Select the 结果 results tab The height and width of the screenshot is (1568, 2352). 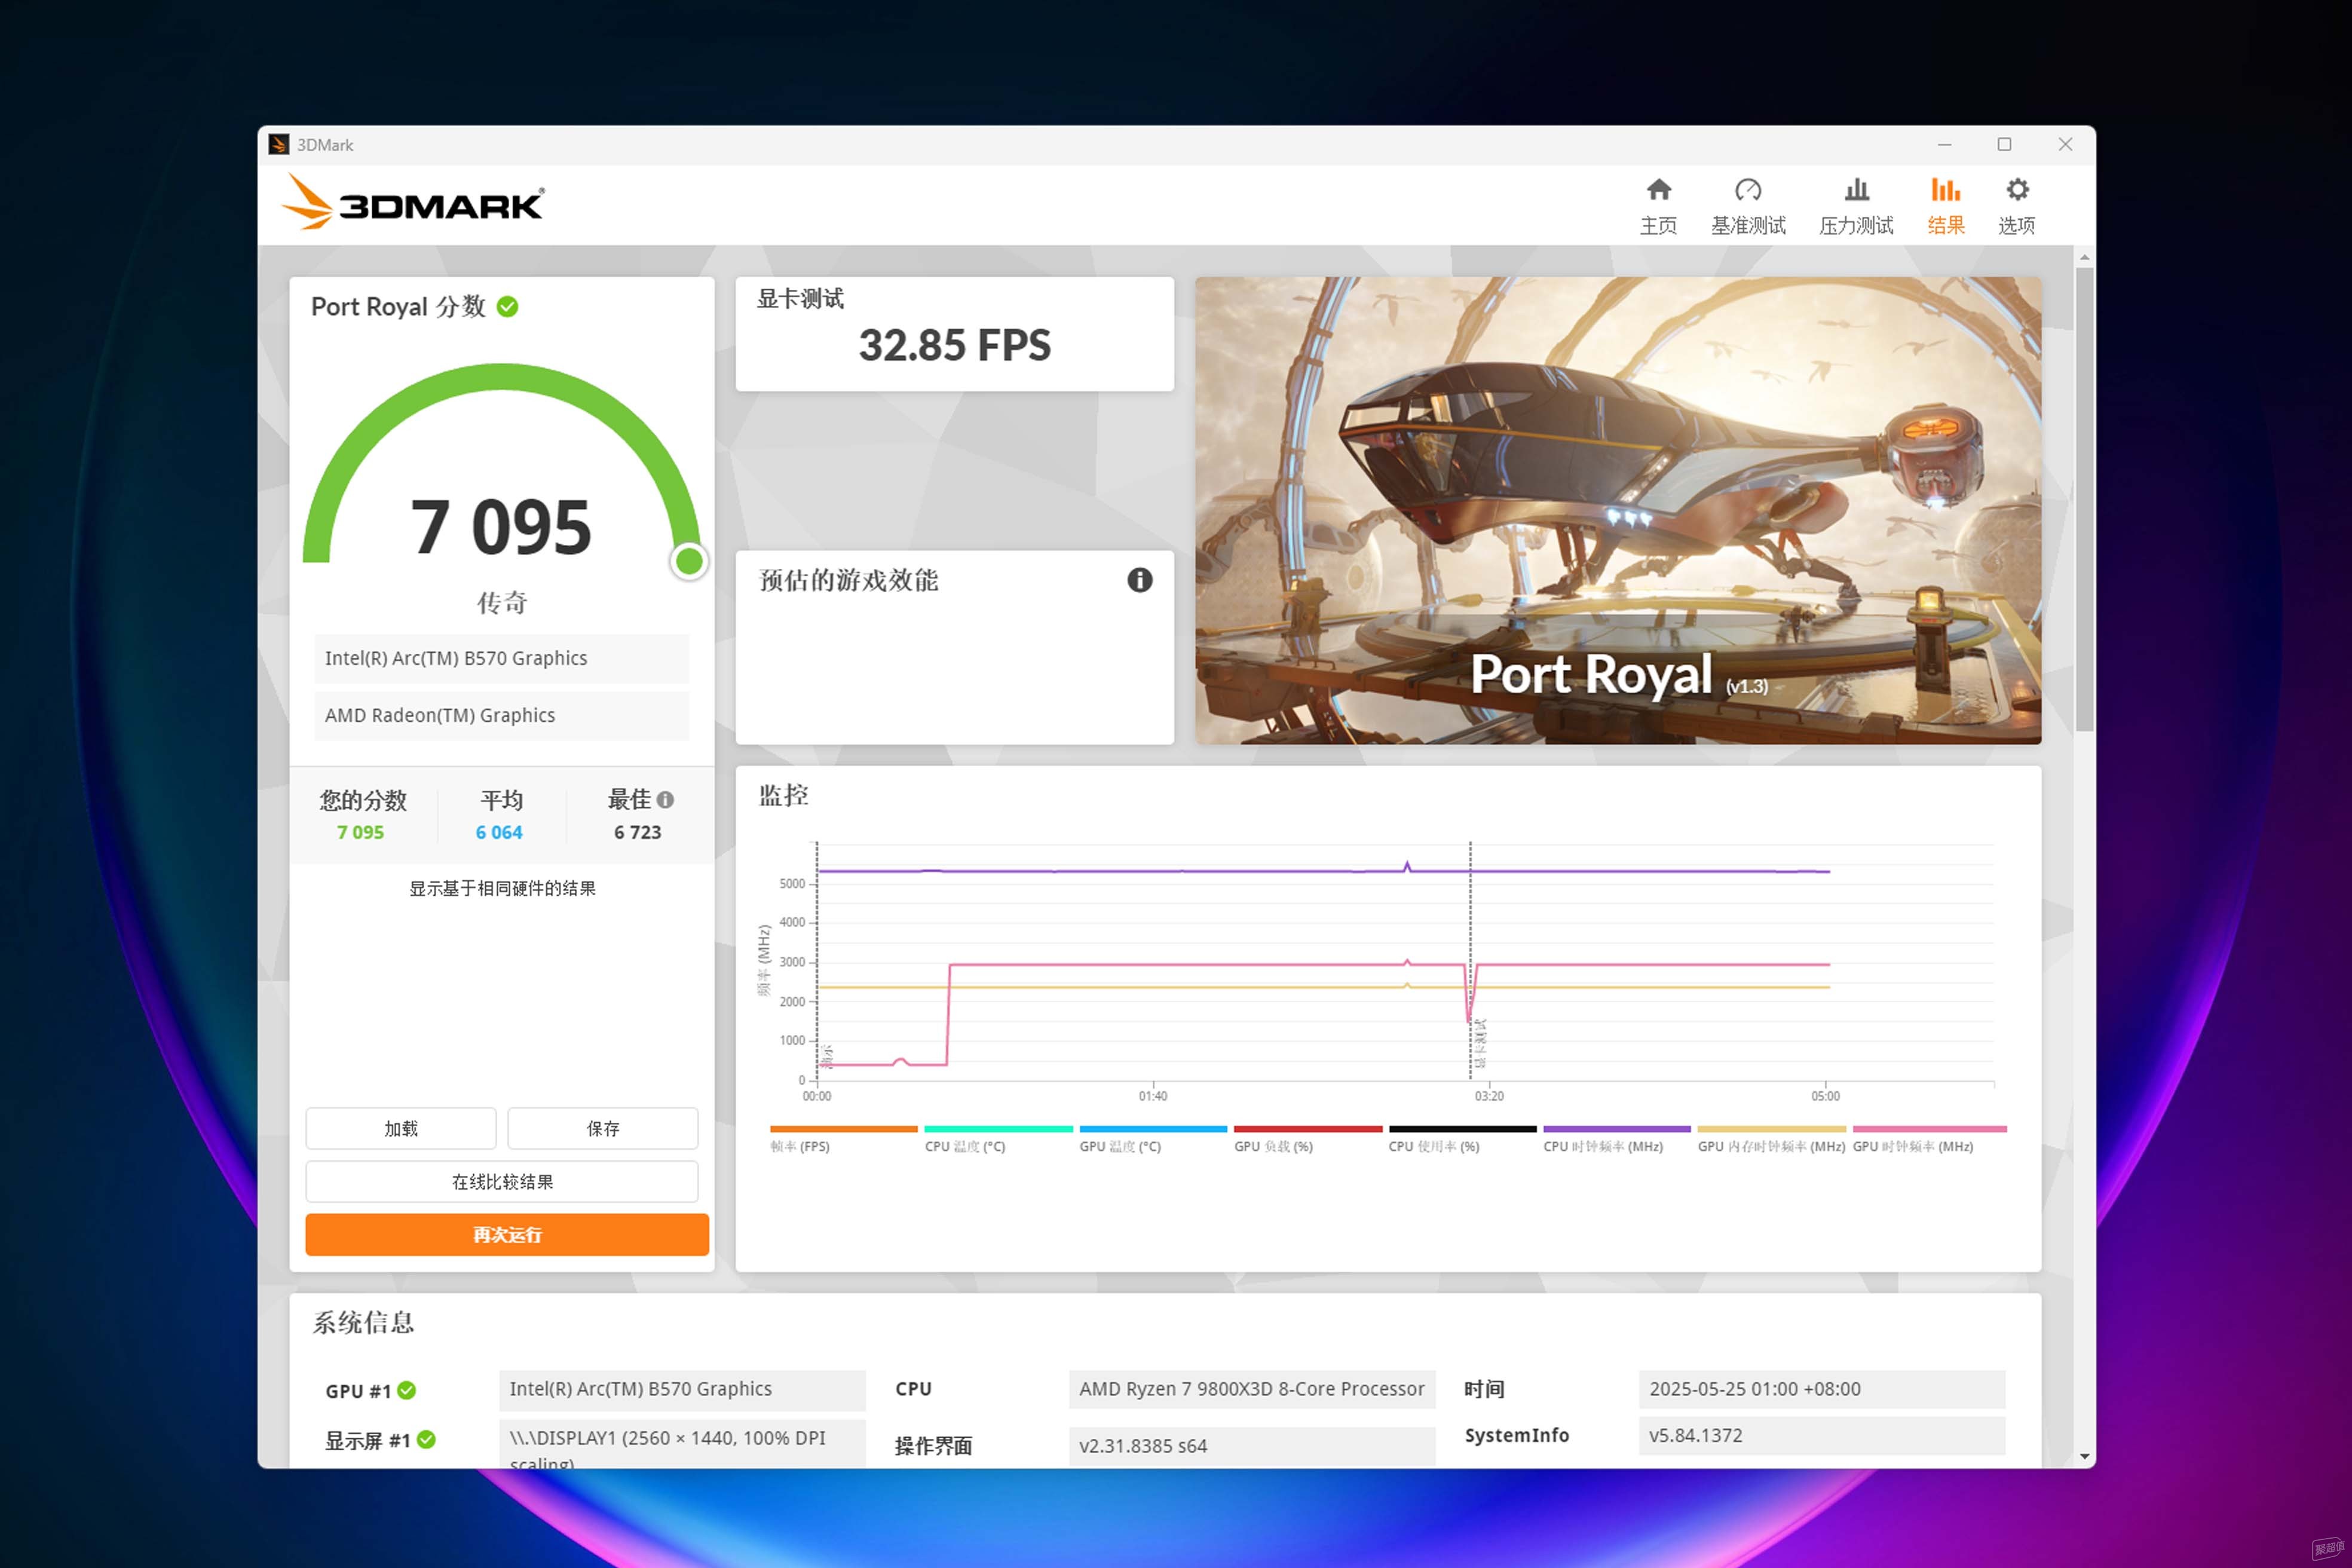[x=1945, y=206]
